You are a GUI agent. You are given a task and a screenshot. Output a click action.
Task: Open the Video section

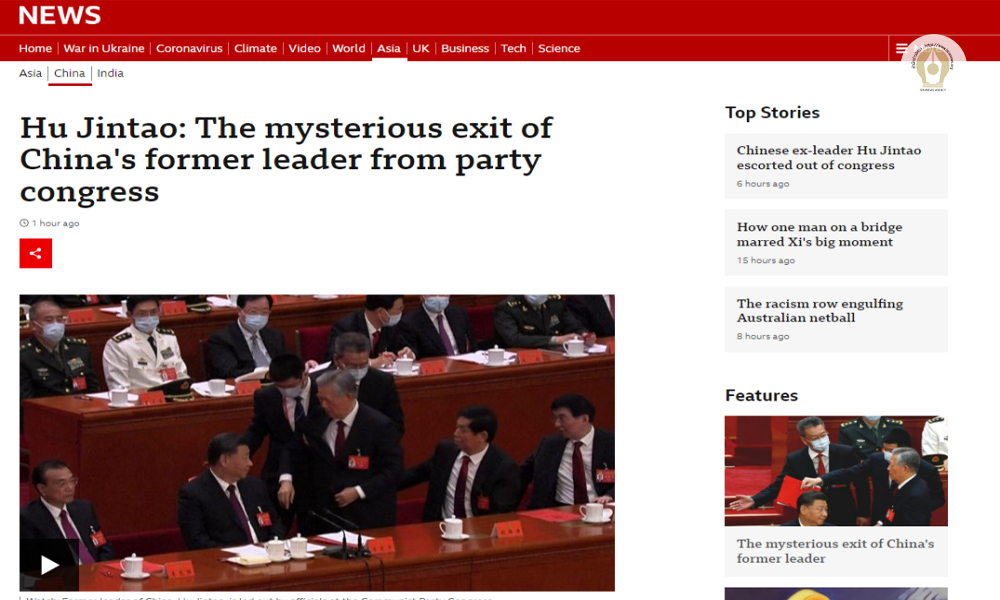click(304, 48)
